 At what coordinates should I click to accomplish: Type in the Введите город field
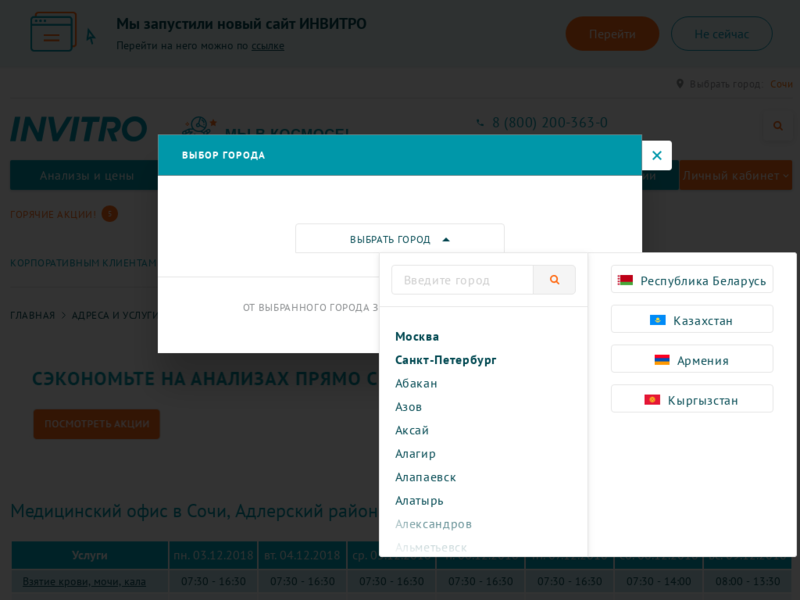click(462, 280)
